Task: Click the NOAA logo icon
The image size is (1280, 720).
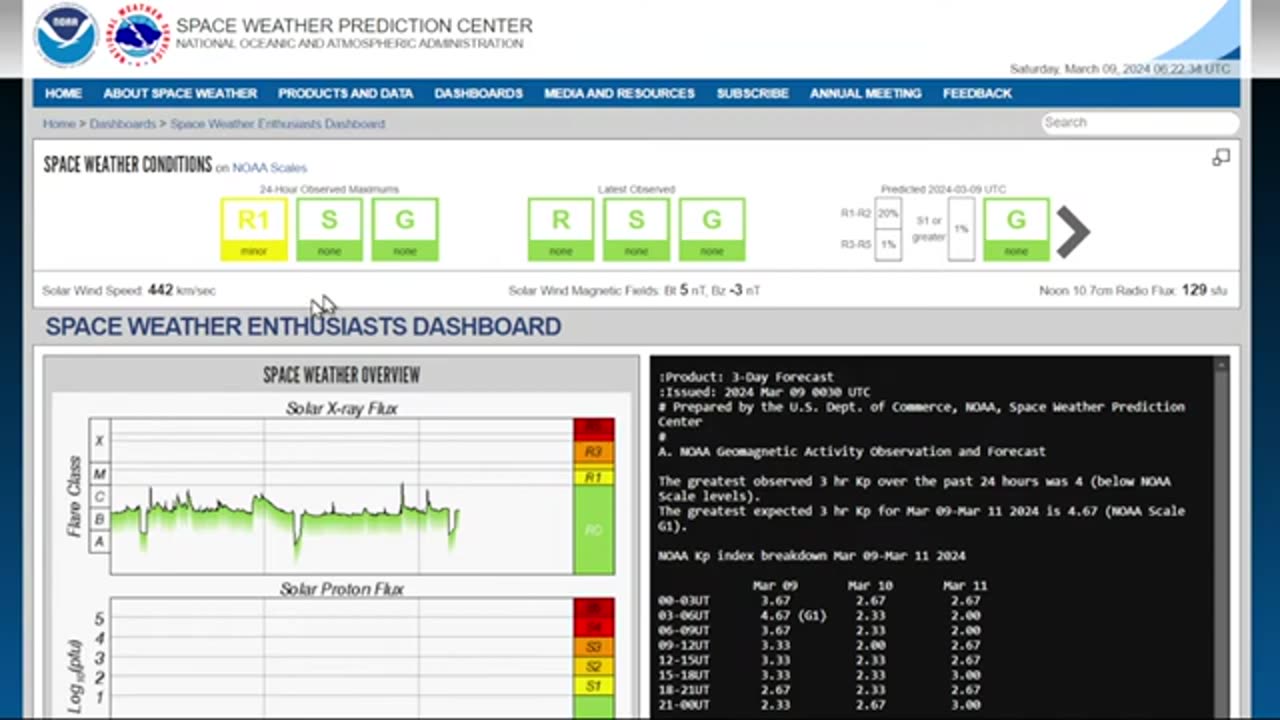Action: (66, 35)
